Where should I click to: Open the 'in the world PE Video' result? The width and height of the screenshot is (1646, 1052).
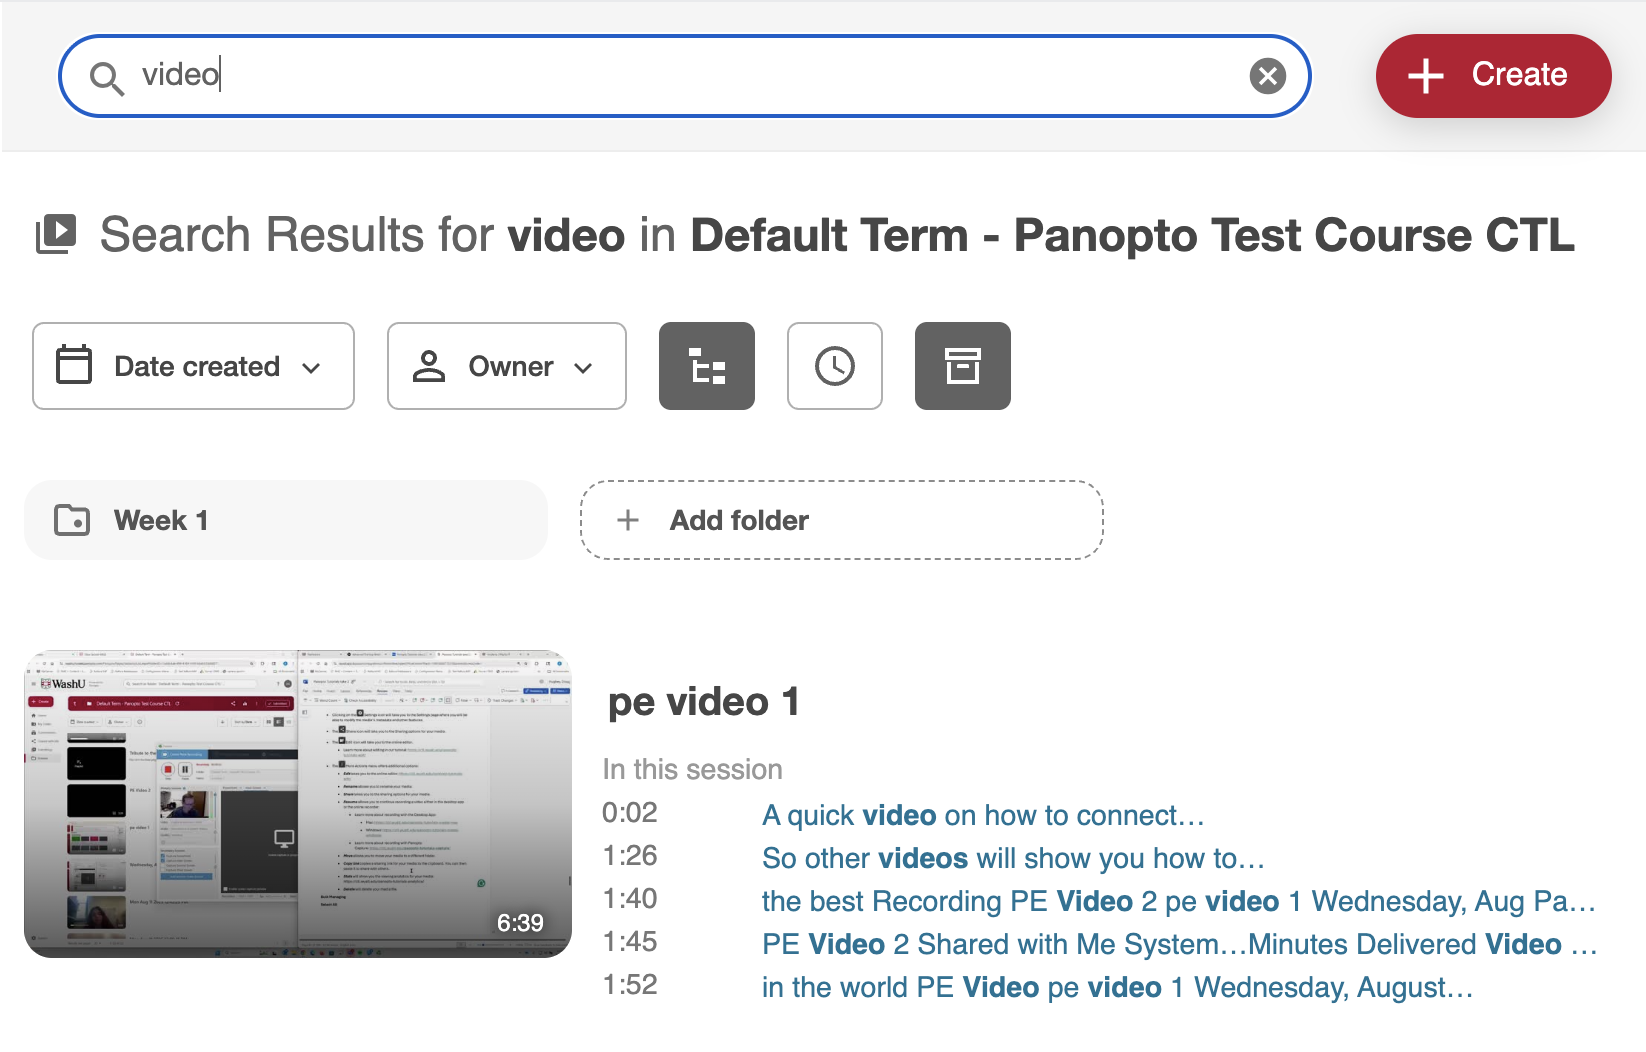[1116, 988]
